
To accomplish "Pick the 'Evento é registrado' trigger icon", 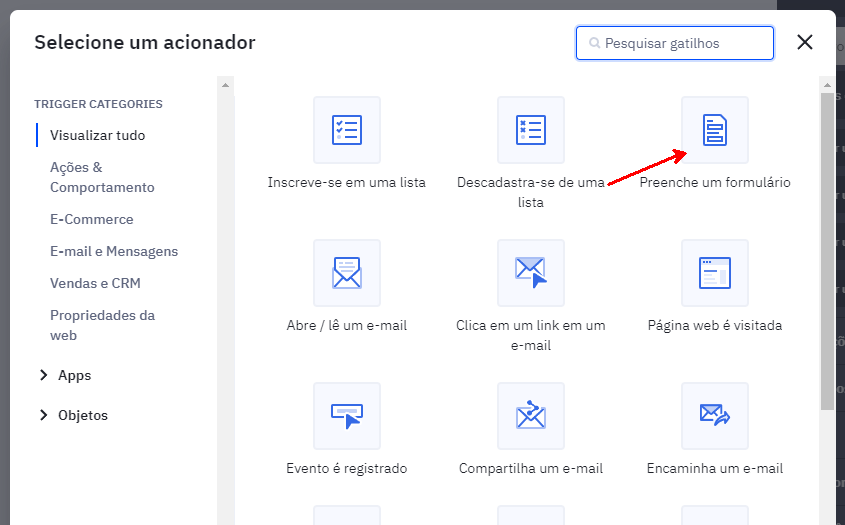I will coord(347,416).
